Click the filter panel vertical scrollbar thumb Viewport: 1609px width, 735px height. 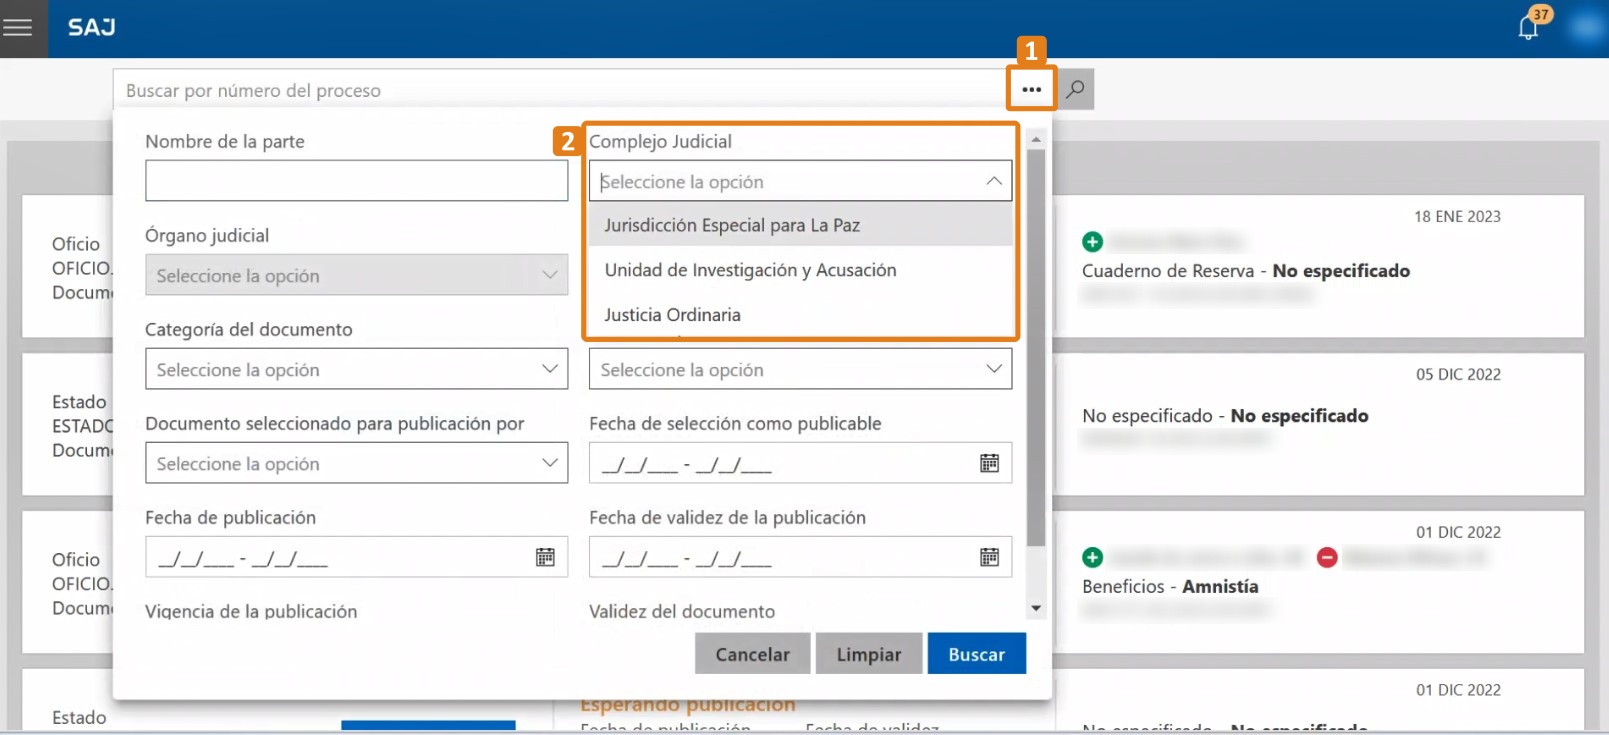point(1036,348)
